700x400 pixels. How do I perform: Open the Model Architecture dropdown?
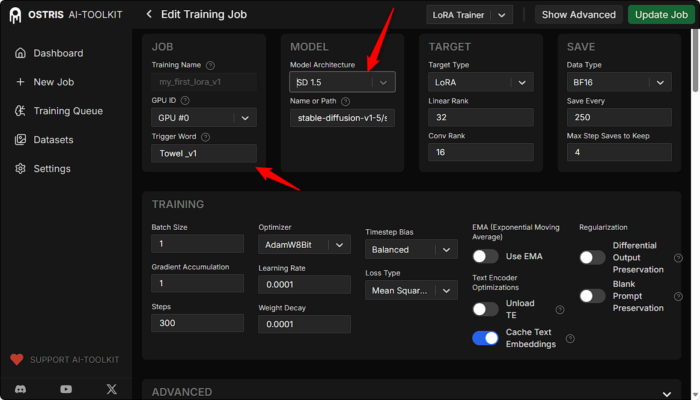[x=342, y=82]
